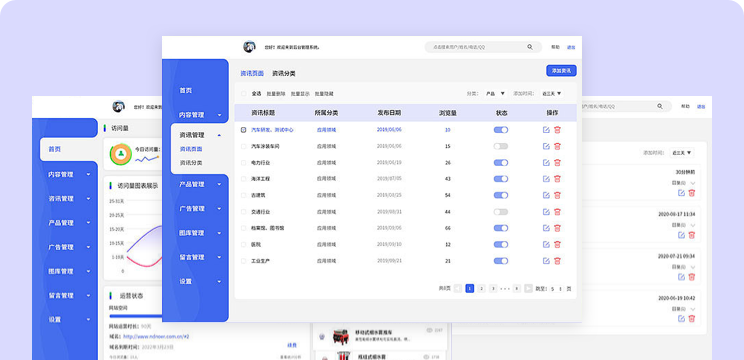Enable status switch for 交通行业
The width and height of the screenshot is (744, 360).
click(x=501, y=212)
